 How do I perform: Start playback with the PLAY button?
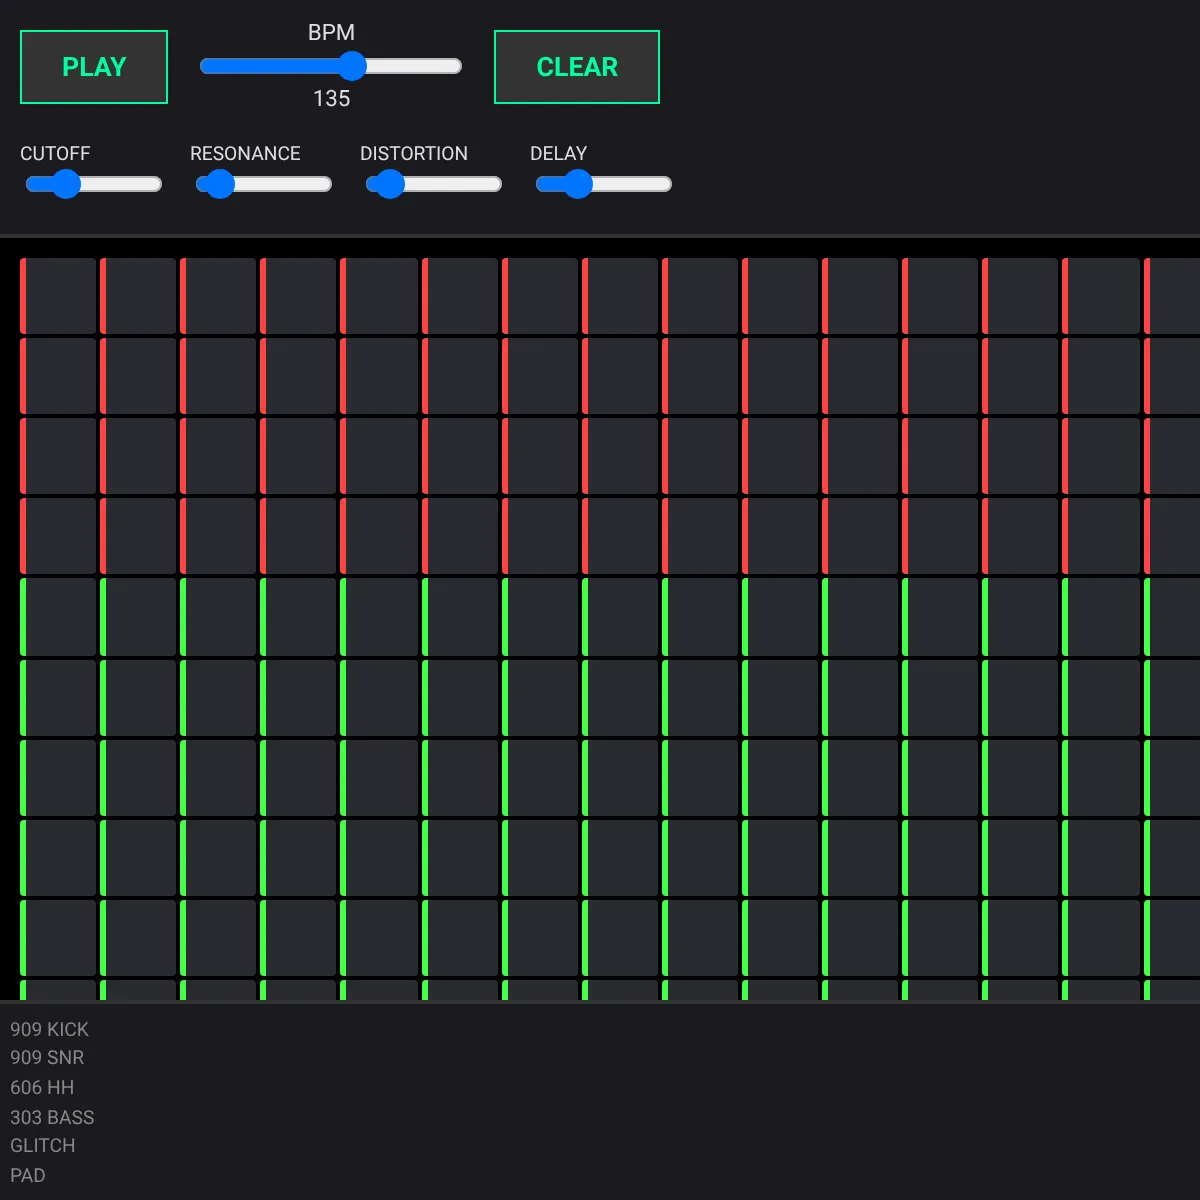pyautogui.click(x=94, y=67)
